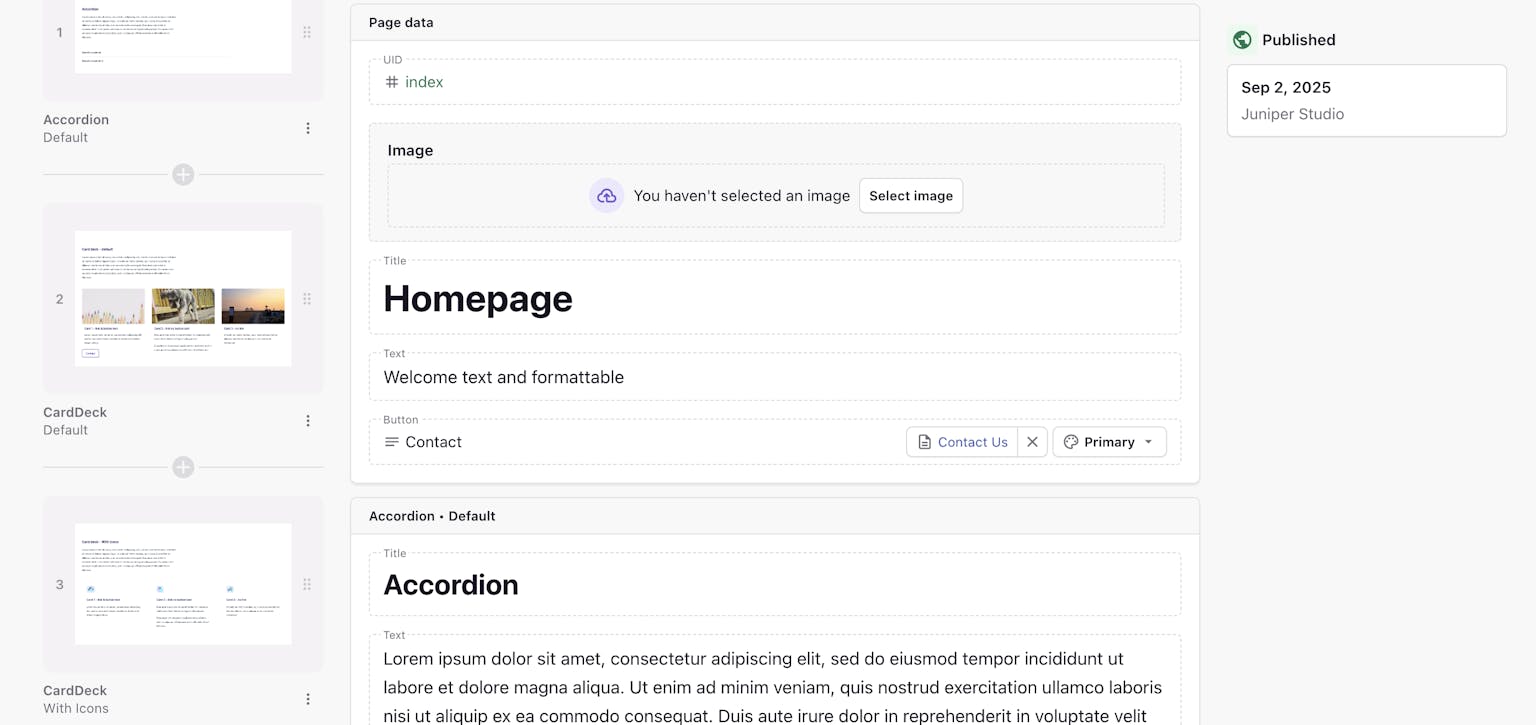Image resolution: width=1536 pixels, height=725 pixels.
Task: Open the CardDeck Default slice options menu
Action: [x=308, y=421]
